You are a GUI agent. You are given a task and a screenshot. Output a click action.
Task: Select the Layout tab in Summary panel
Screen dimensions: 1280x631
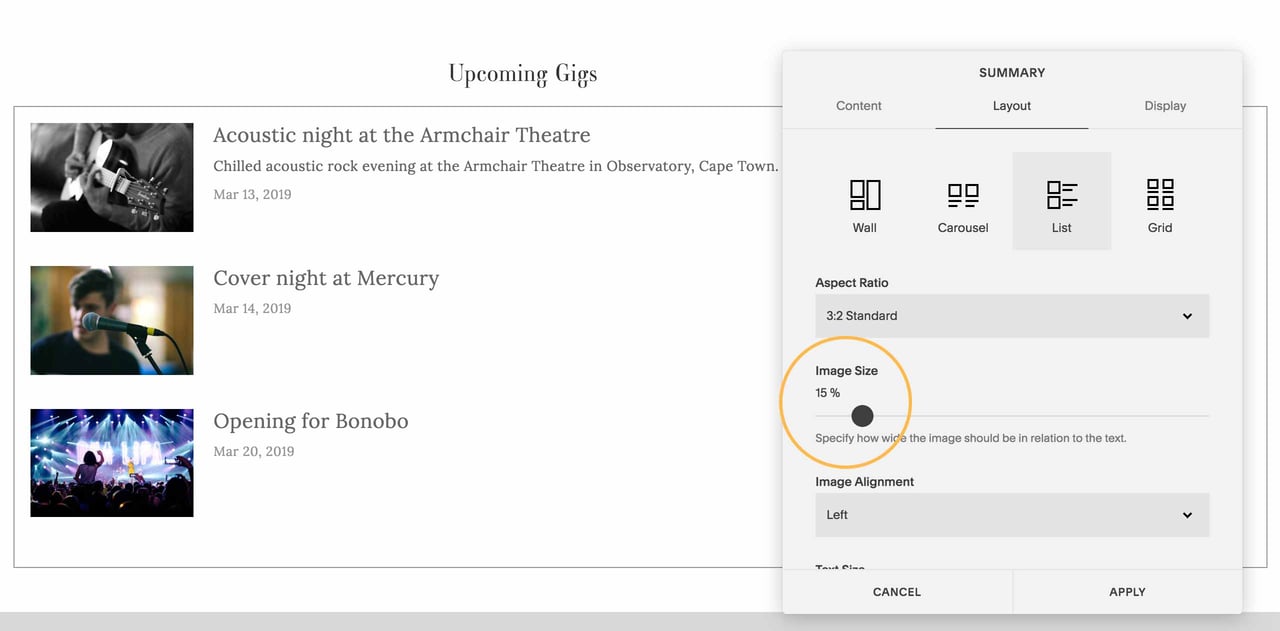[1011, 105]
